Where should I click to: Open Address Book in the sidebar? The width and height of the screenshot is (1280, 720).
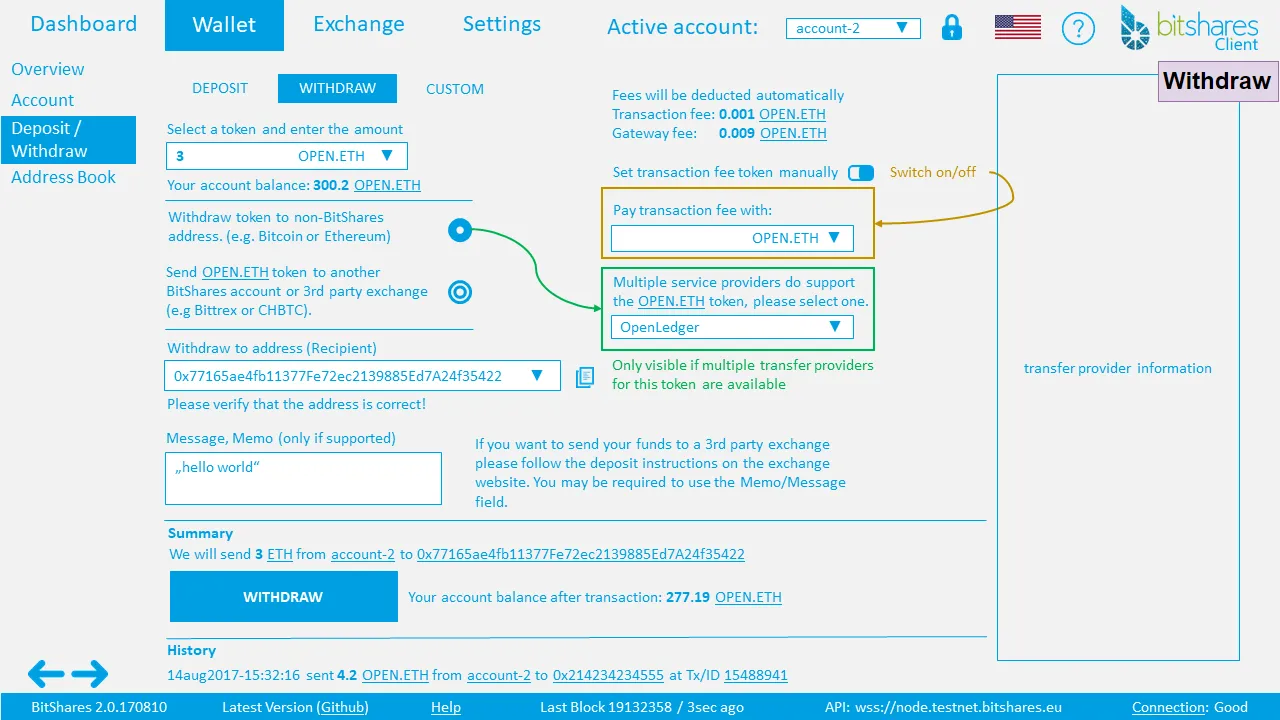pyautogui.click(x=63, y=177)
